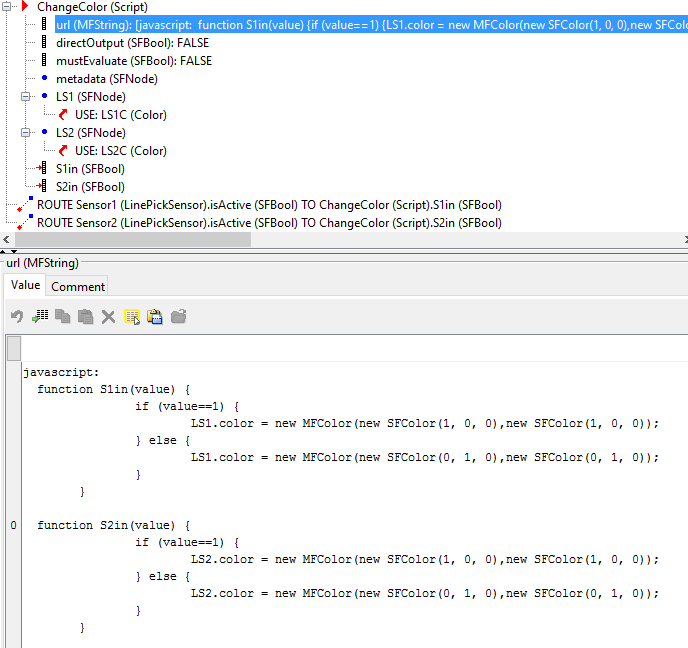Click the yellow select-all table icon

tap(132, 317)
